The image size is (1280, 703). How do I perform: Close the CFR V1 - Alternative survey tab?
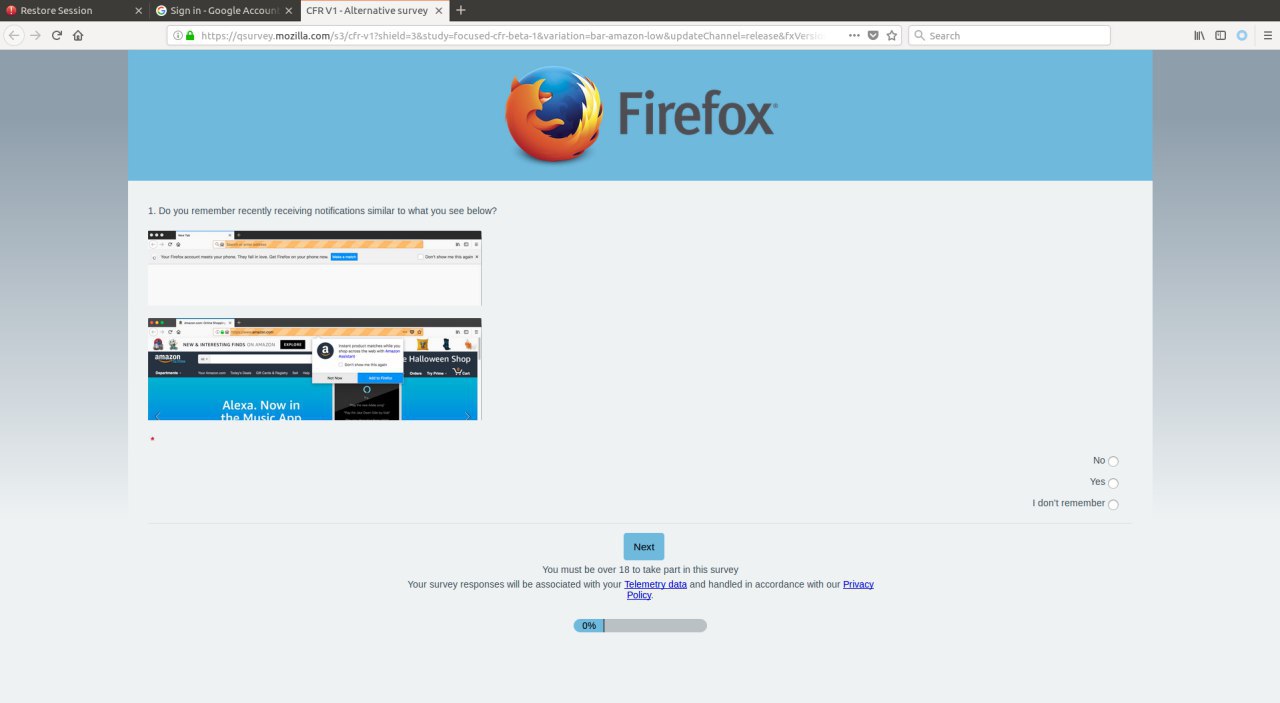tap(438, 10)
